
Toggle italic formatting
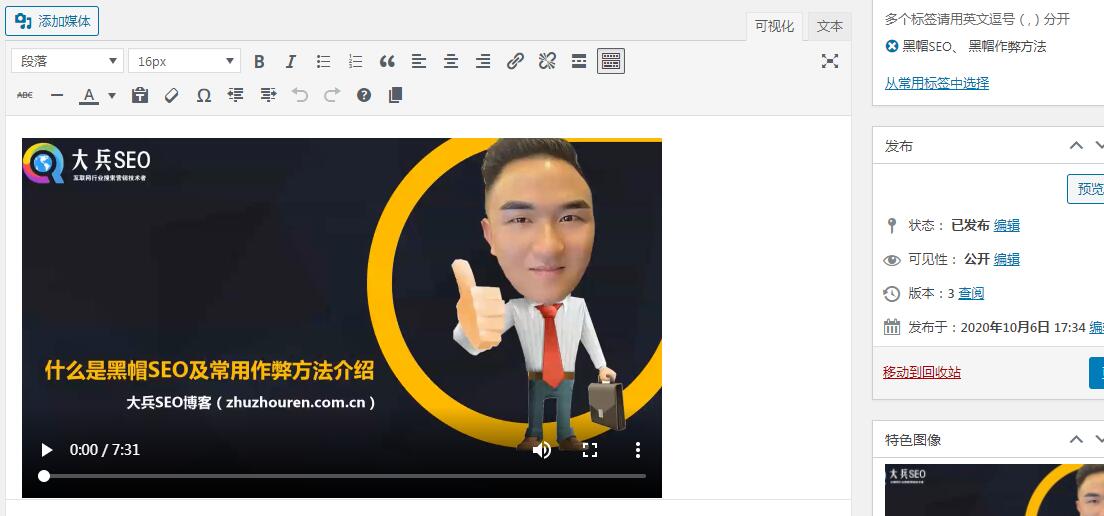291,61
